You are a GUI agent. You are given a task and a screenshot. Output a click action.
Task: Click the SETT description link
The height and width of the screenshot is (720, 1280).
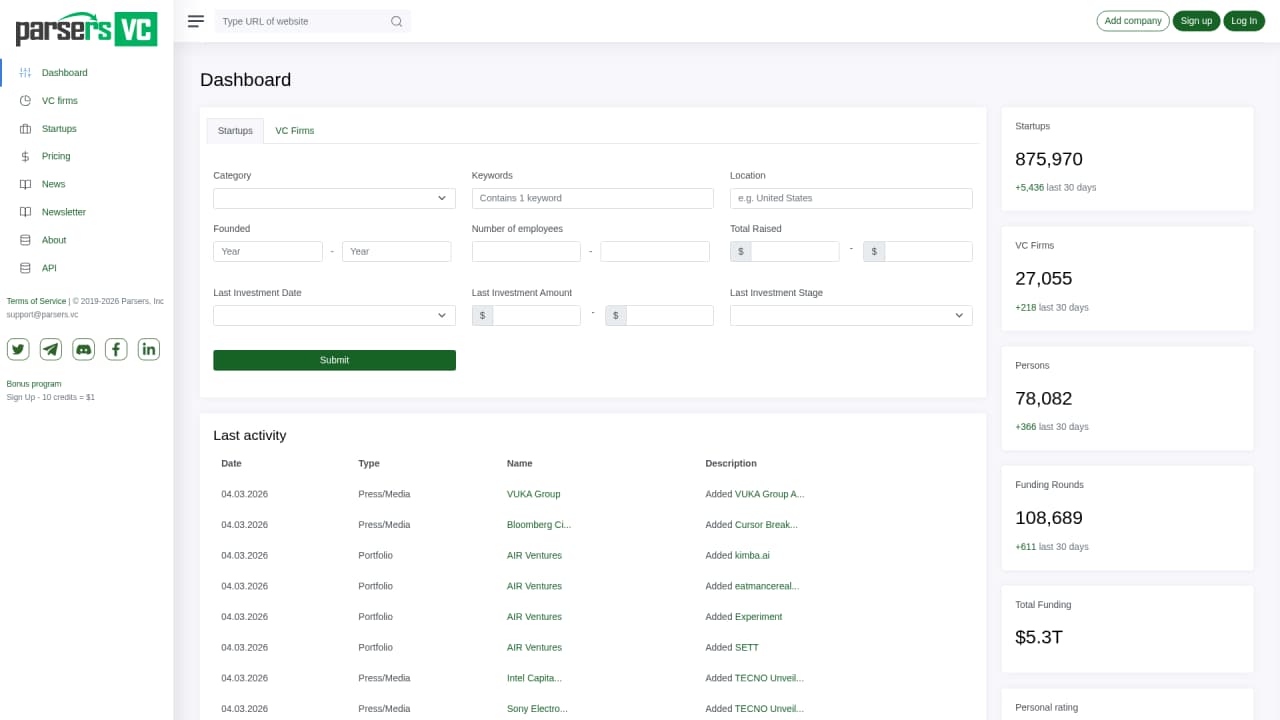747,647
